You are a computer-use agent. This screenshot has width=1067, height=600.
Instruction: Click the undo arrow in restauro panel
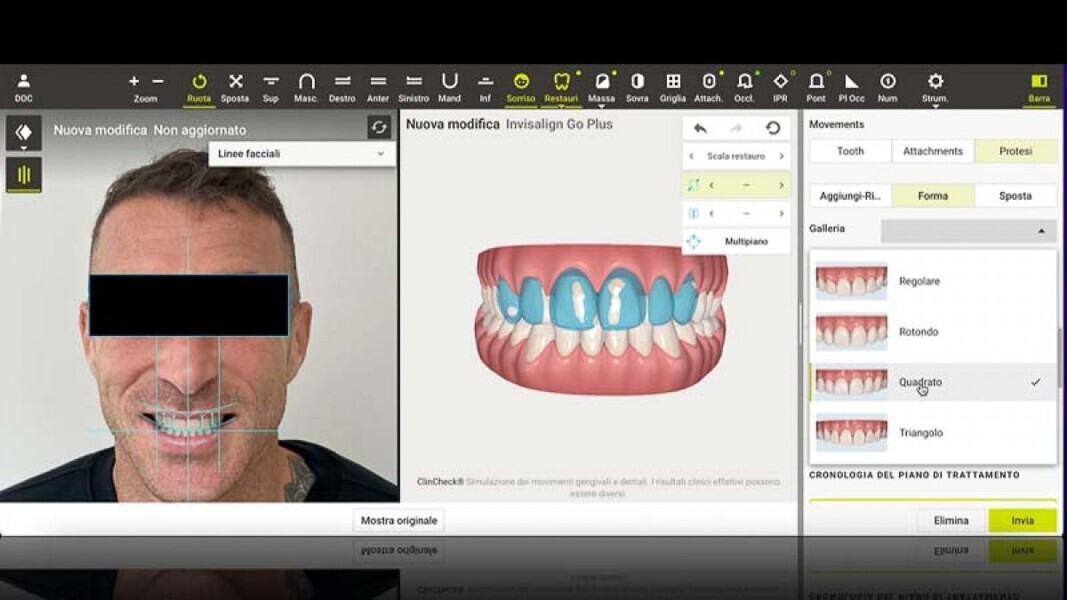(700, 128)
